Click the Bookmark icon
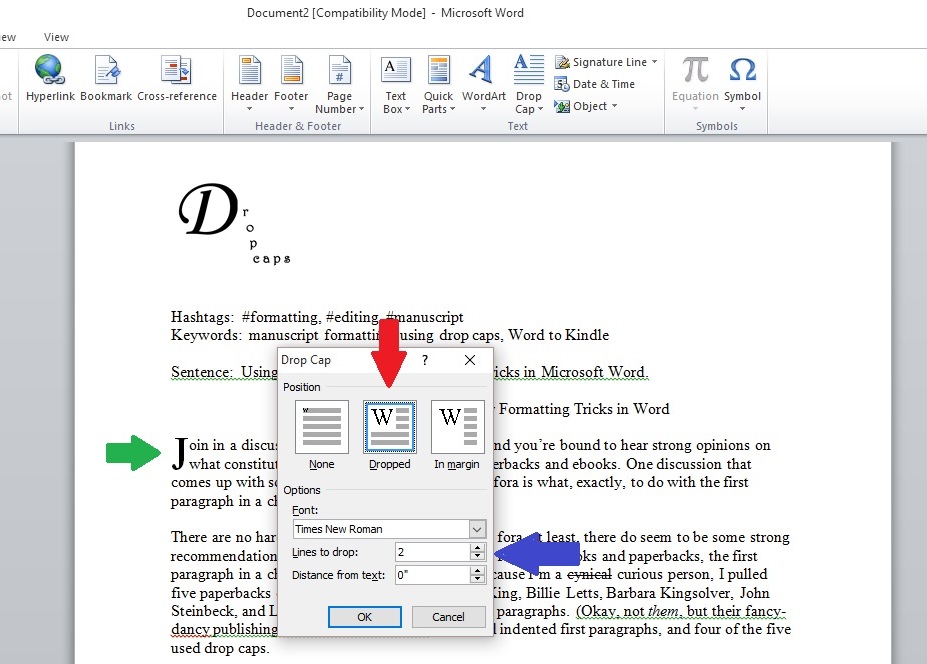 [x=106, y=77]
